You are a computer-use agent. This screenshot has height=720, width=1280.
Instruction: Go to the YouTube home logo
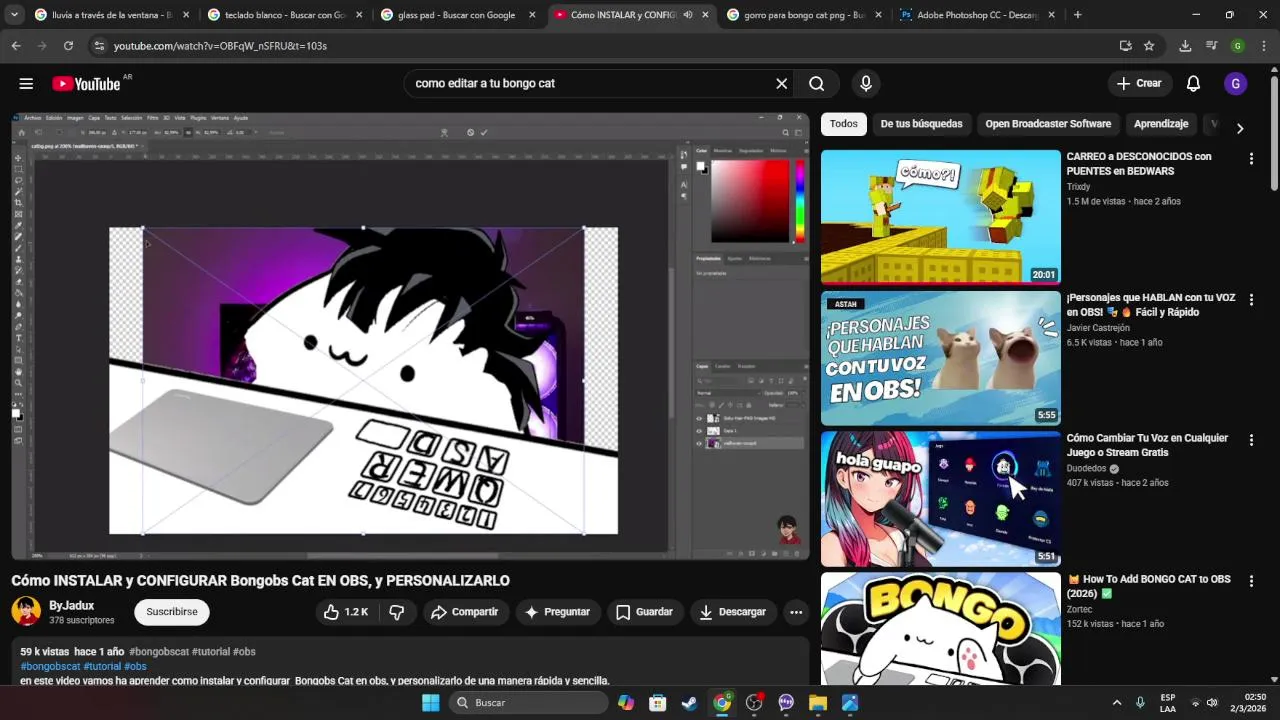point(86,84)
